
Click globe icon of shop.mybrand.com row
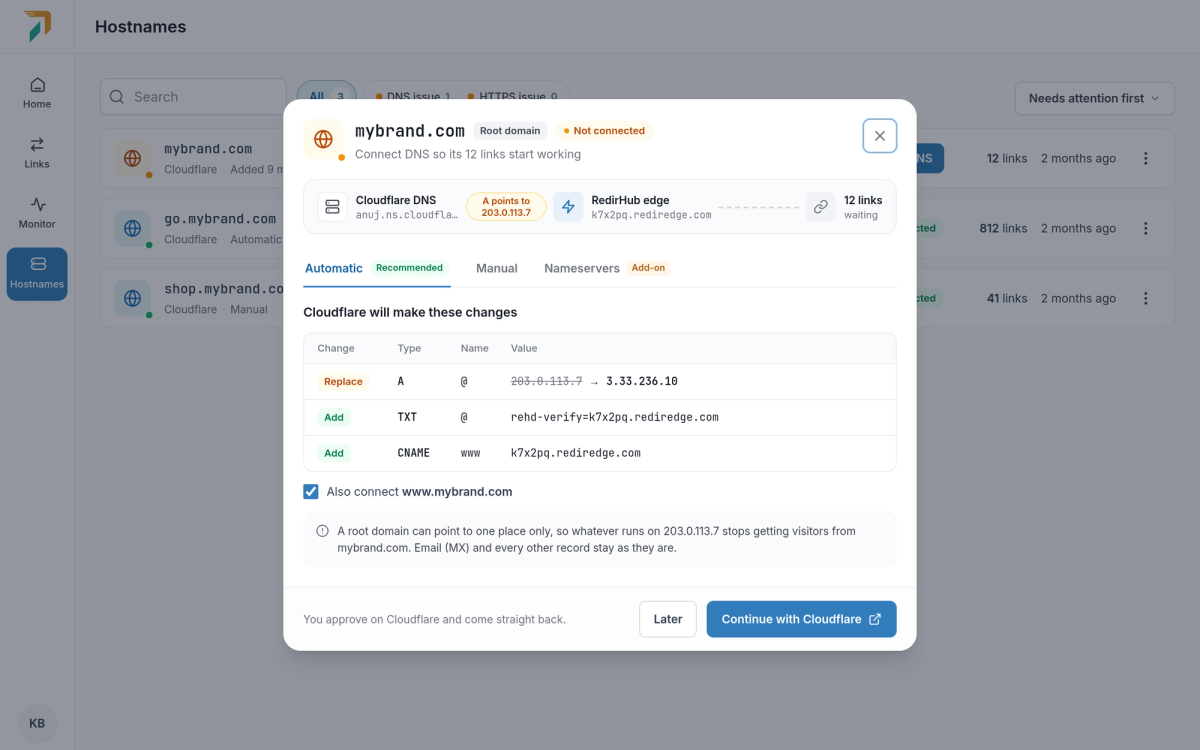pos(132,298)
